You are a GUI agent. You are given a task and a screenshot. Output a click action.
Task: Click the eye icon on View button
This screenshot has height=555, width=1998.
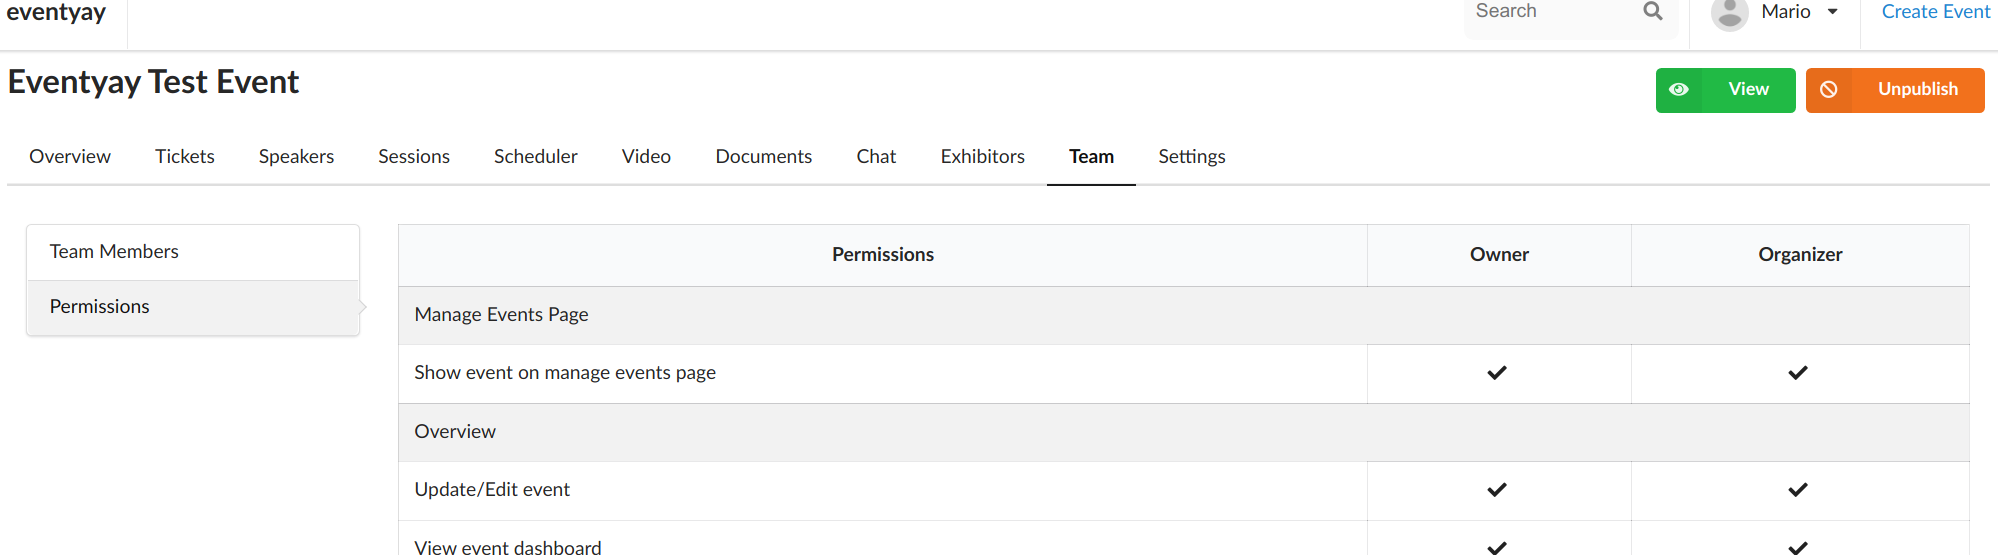tap(1679, 89)
